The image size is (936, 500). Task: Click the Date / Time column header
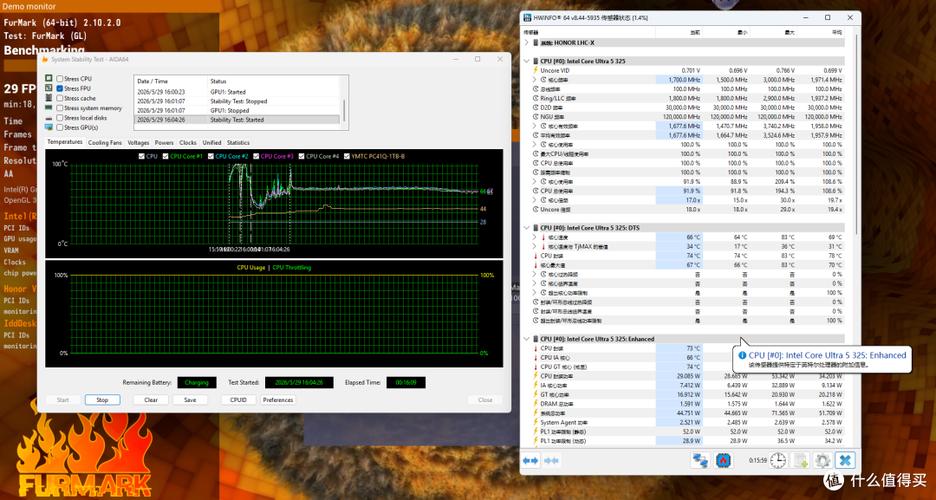[x=171, y=81]
